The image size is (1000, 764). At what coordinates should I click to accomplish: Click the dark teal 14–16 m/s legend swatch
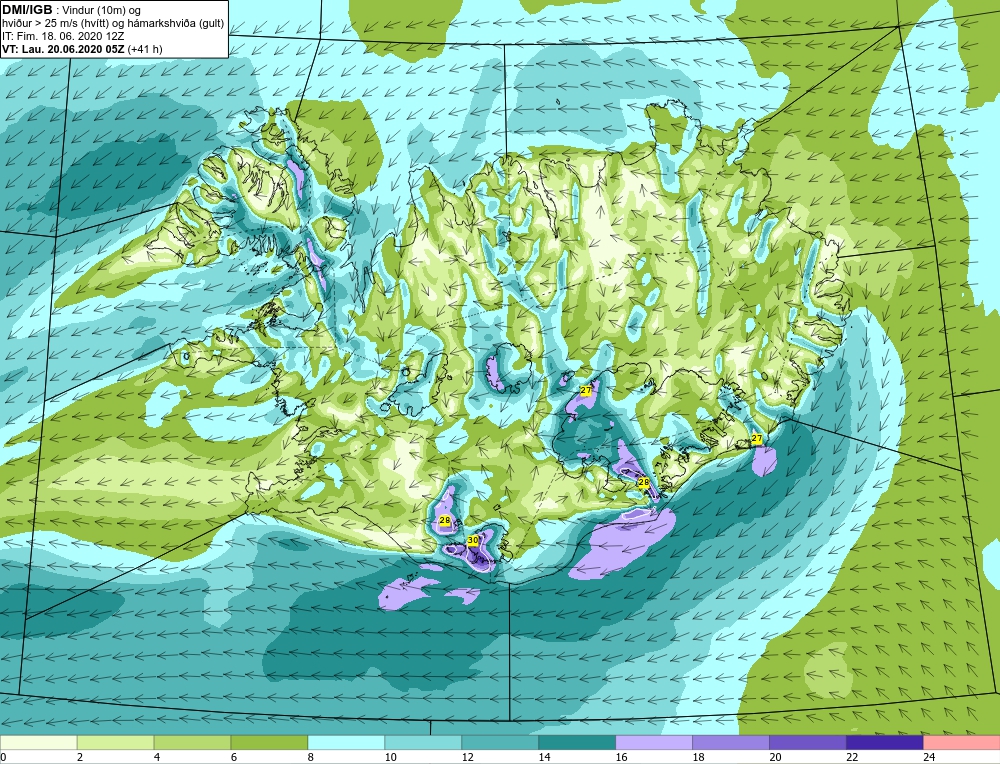coord(577,742)
